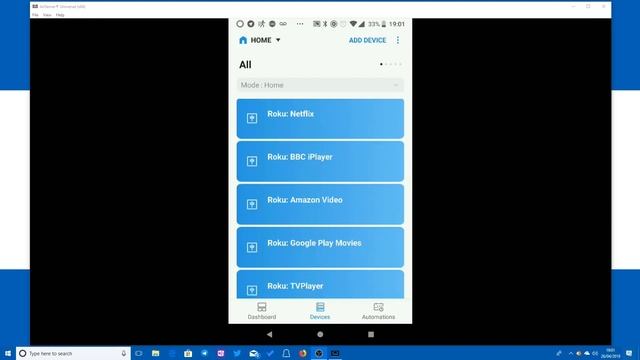The width and height of the screenshot is (640, 360).
Task: Expand the HOME location dropdown arrow
Action: (278, 40)
